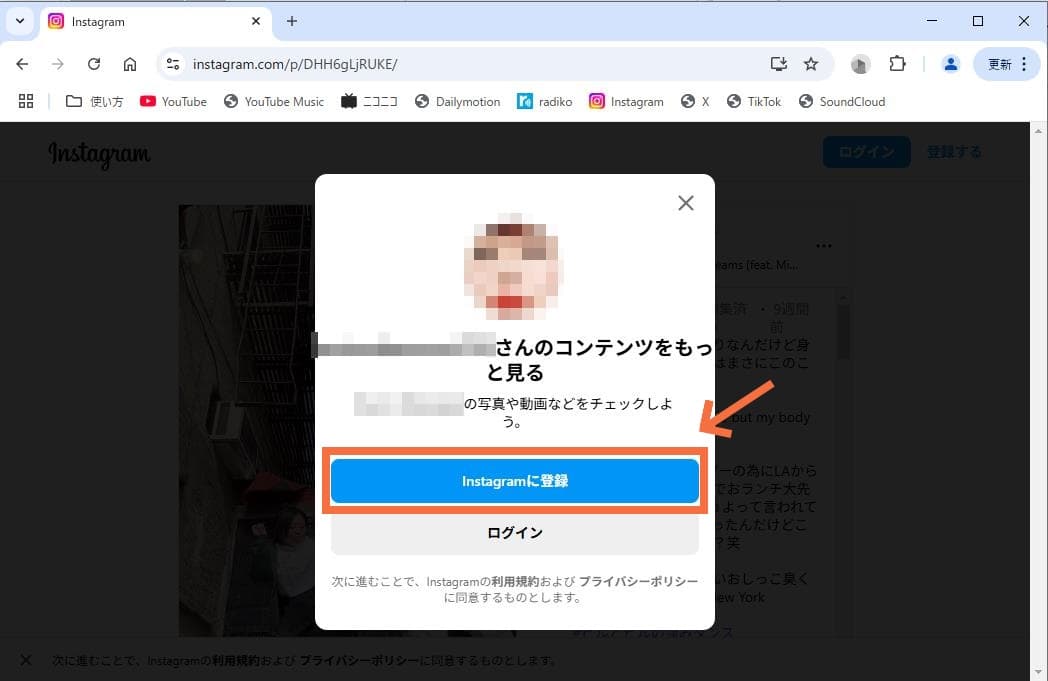Image resolution: width=1048 pixels, height=681 pixels.
Task: Open 利用規約 link in bottom banner
Action: [x=235, y=660]
